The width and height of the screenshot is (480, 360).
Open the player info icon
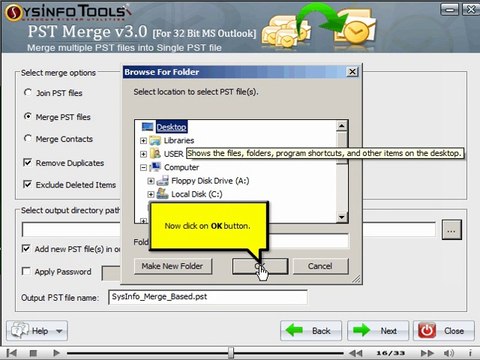(470, 353)
